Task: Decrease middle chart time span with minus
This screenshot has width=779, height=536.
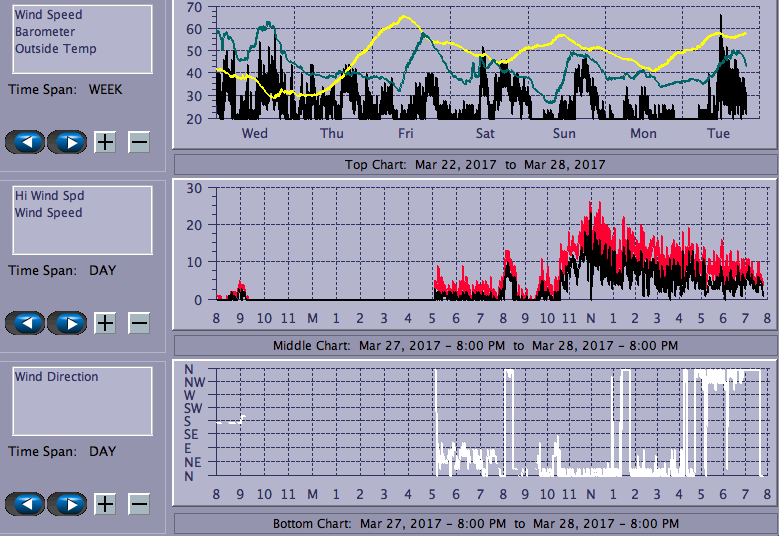Action: point(139,323)
